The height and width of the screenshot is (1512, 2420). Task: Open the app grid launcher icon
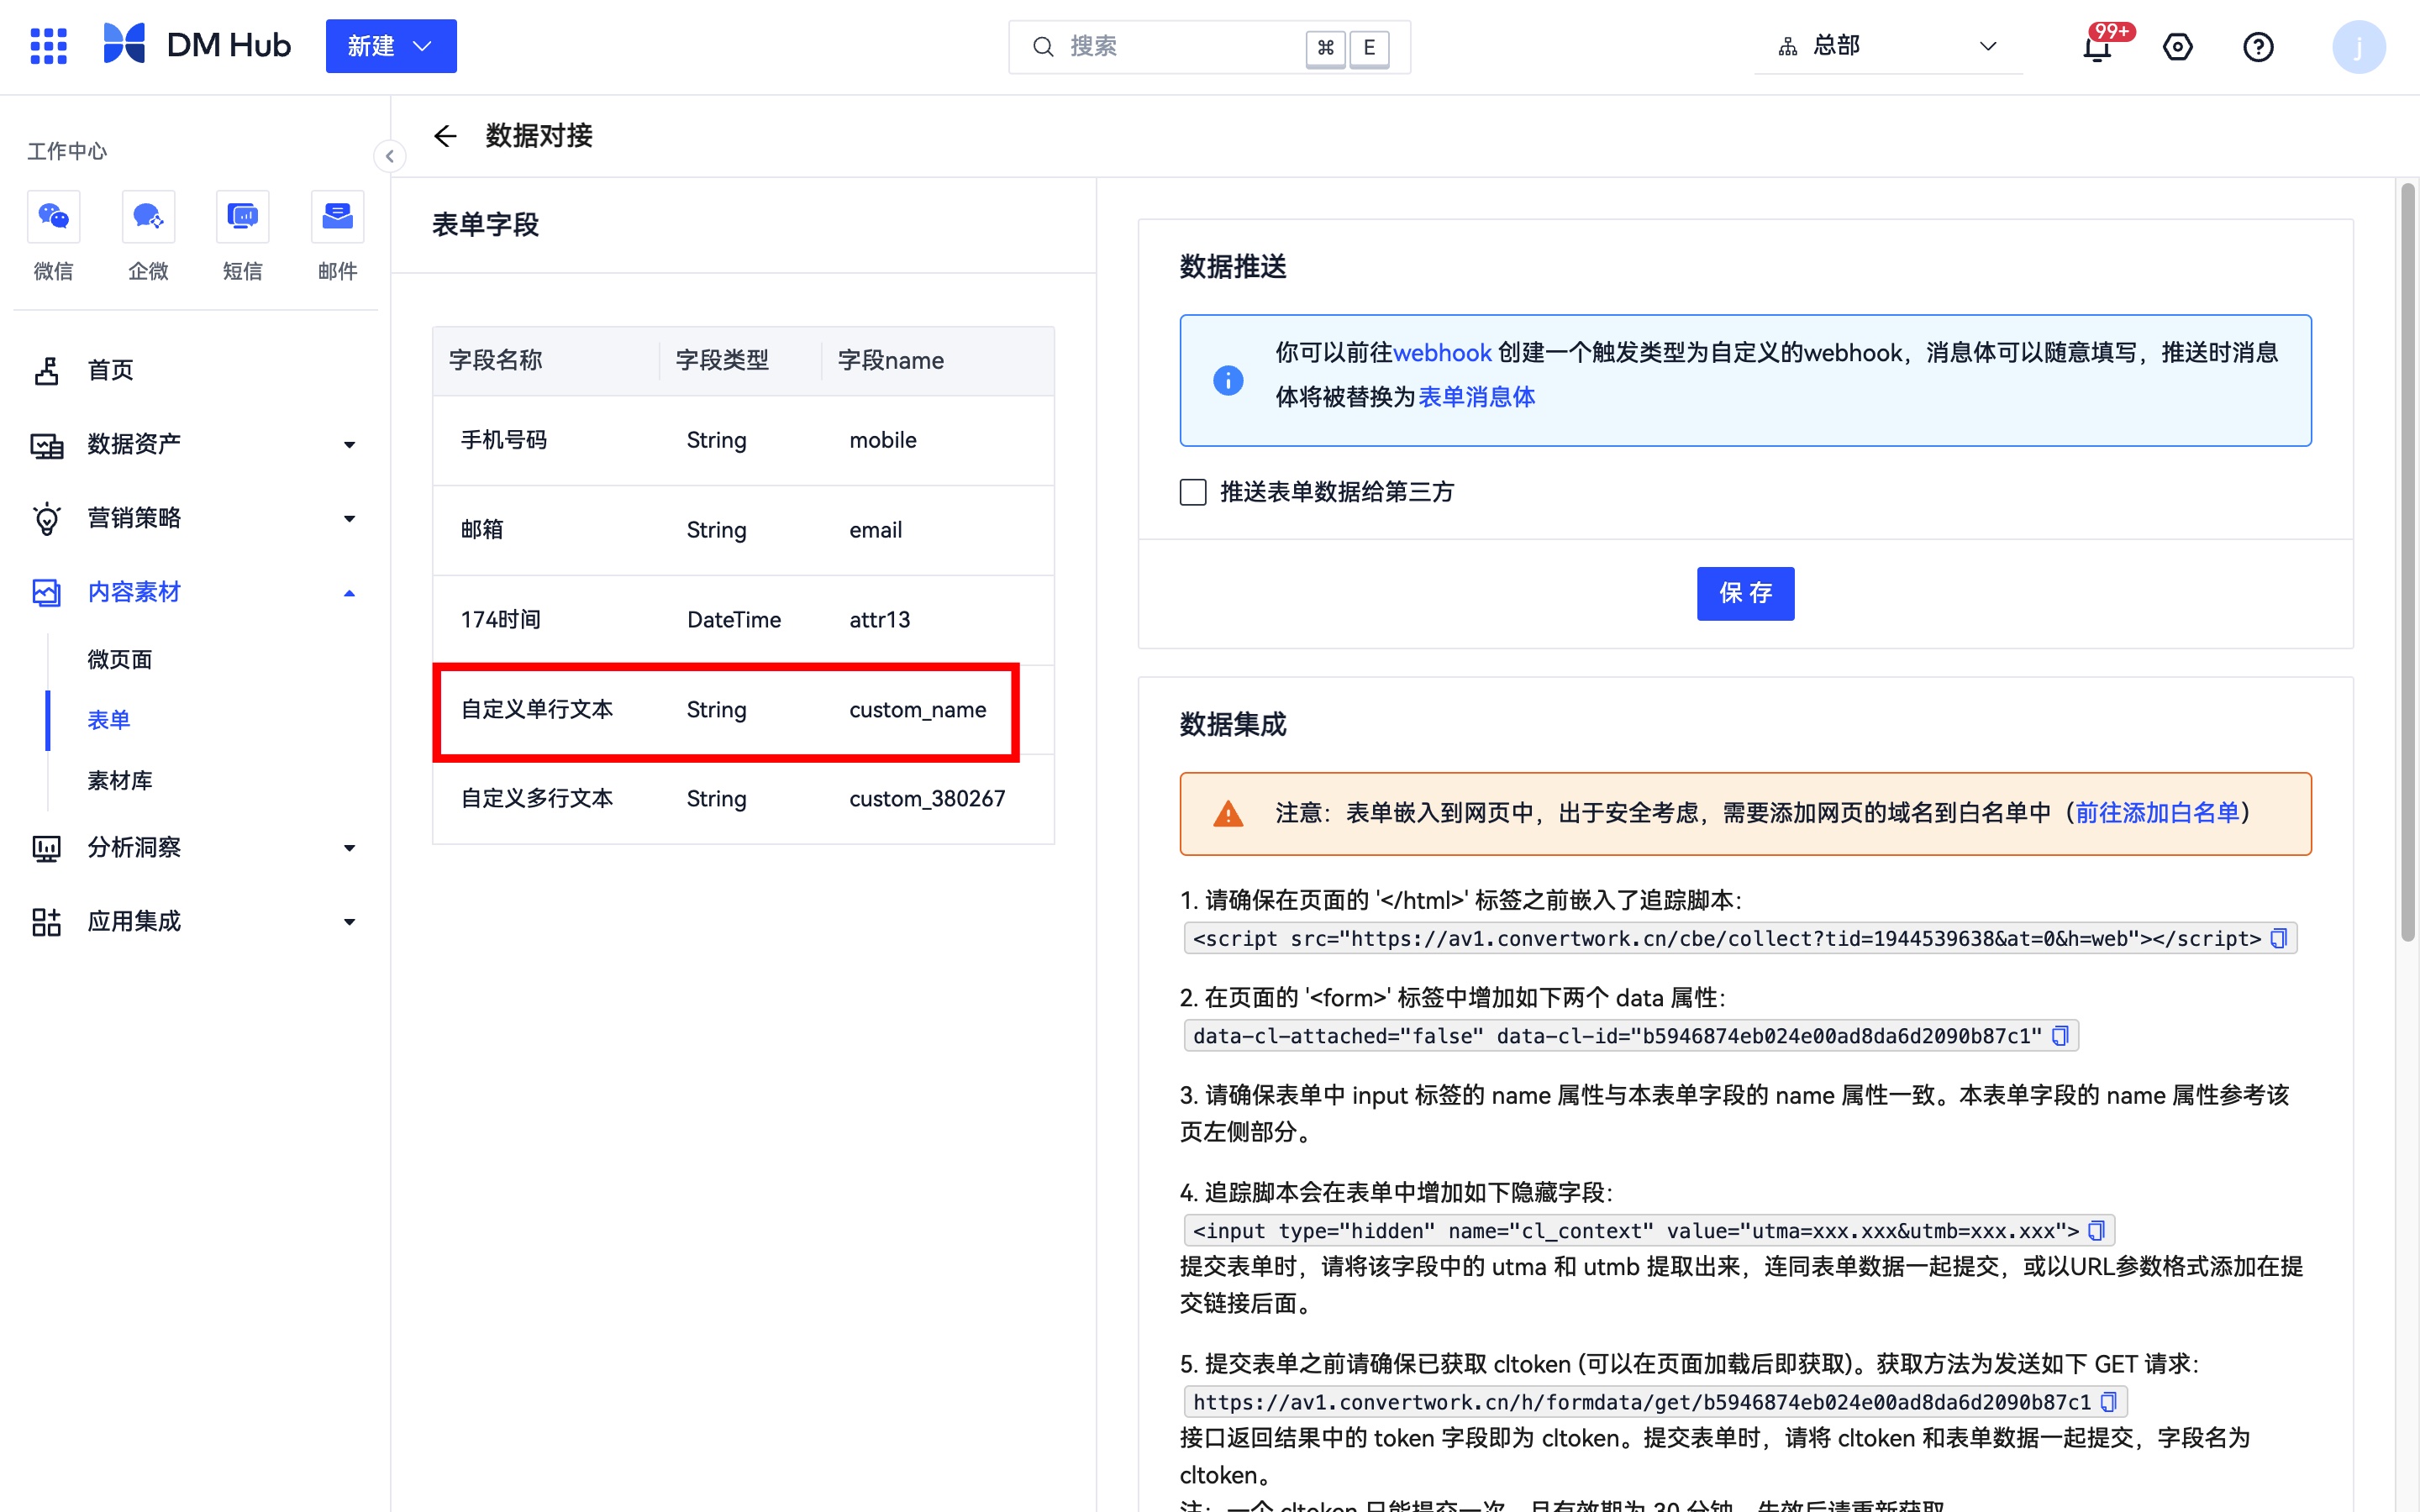tap(48, 46)
